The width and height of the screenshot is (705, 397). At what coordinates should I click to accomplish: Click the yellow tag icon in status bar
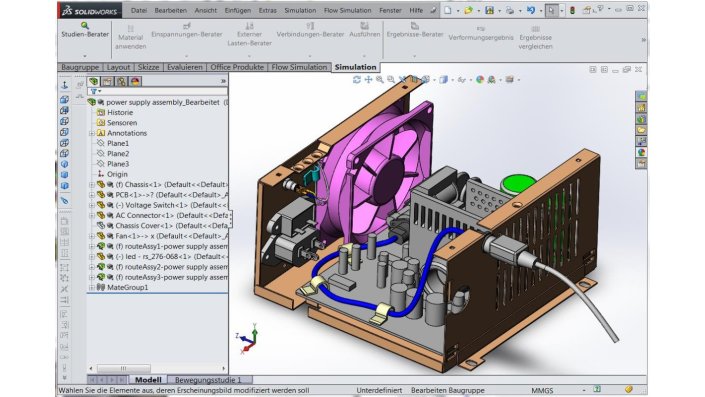pos(629,389)
